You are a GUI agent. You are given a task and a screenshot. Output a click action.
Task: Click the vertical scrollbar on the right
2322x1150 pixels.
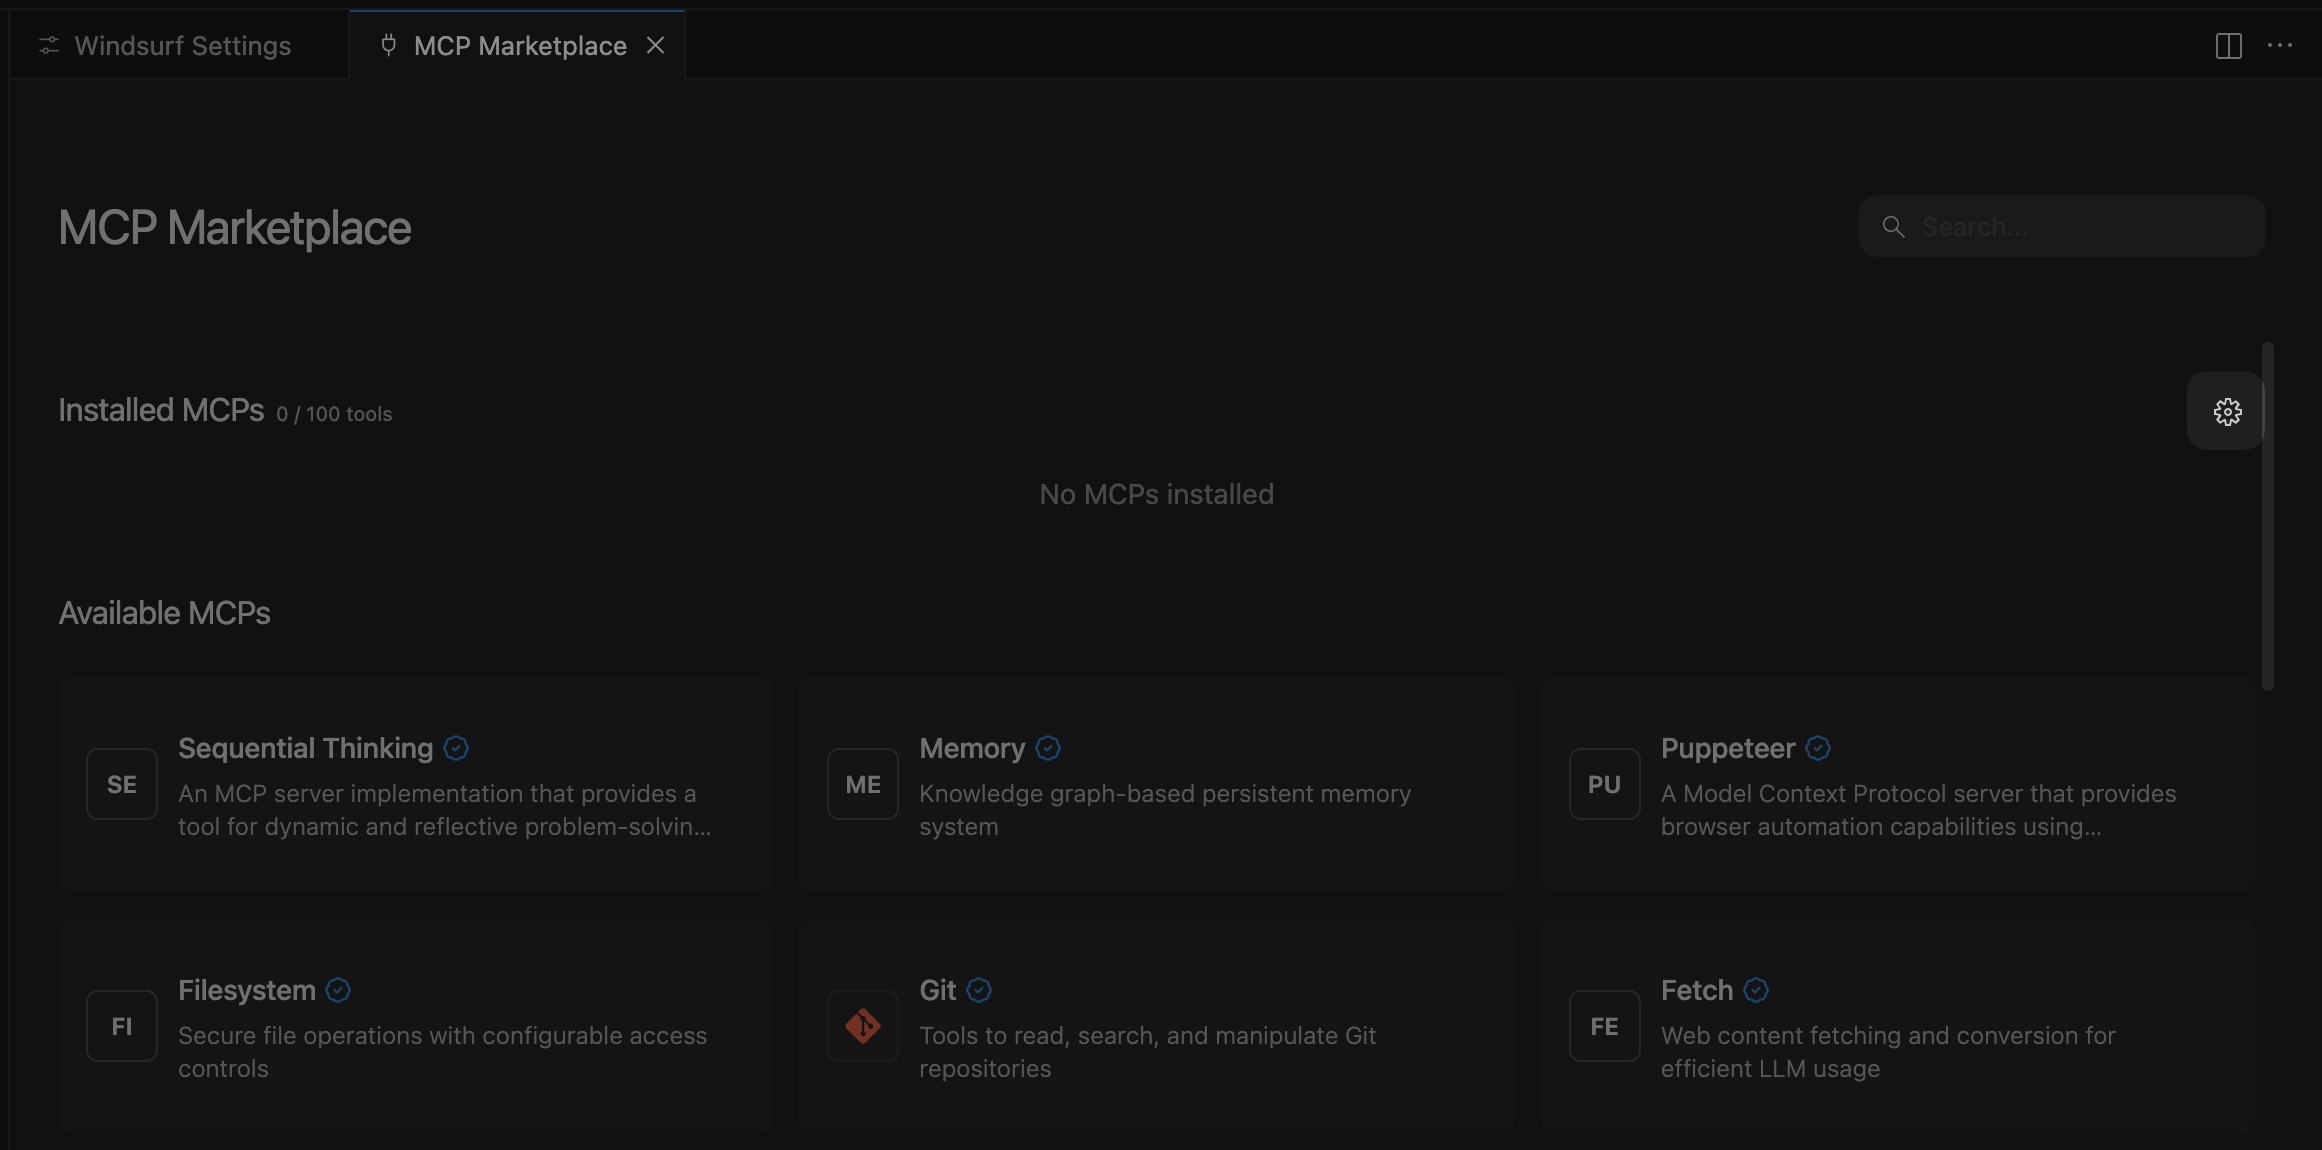[2267, 516]
